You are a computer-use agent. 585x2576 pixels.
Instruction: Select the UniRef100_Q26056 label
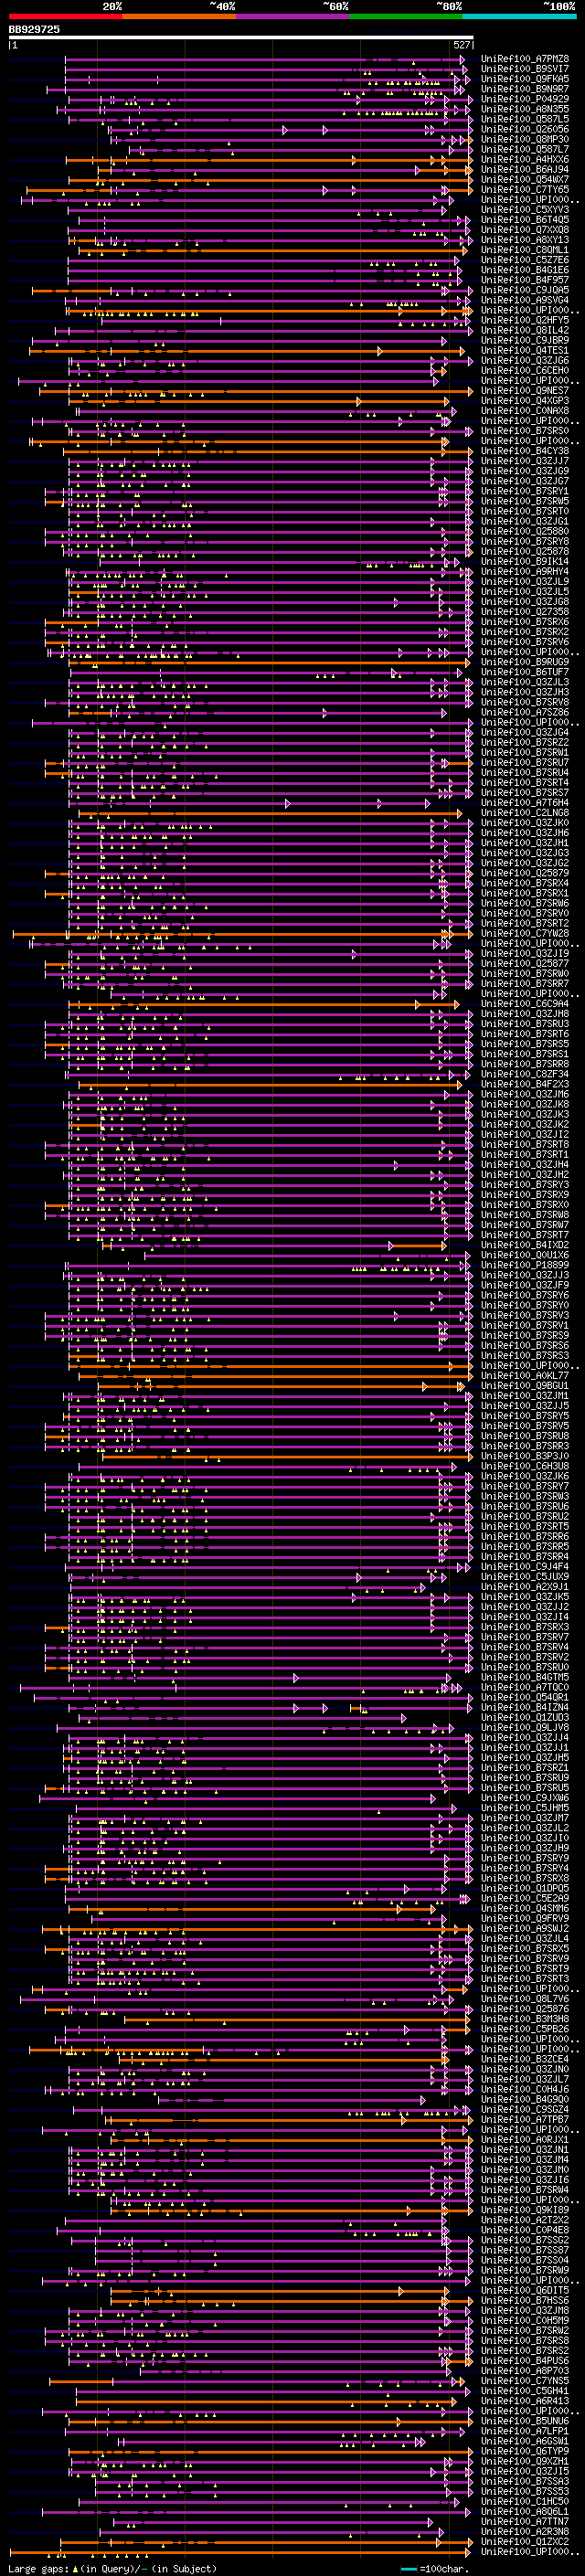[x=525, y=129]
